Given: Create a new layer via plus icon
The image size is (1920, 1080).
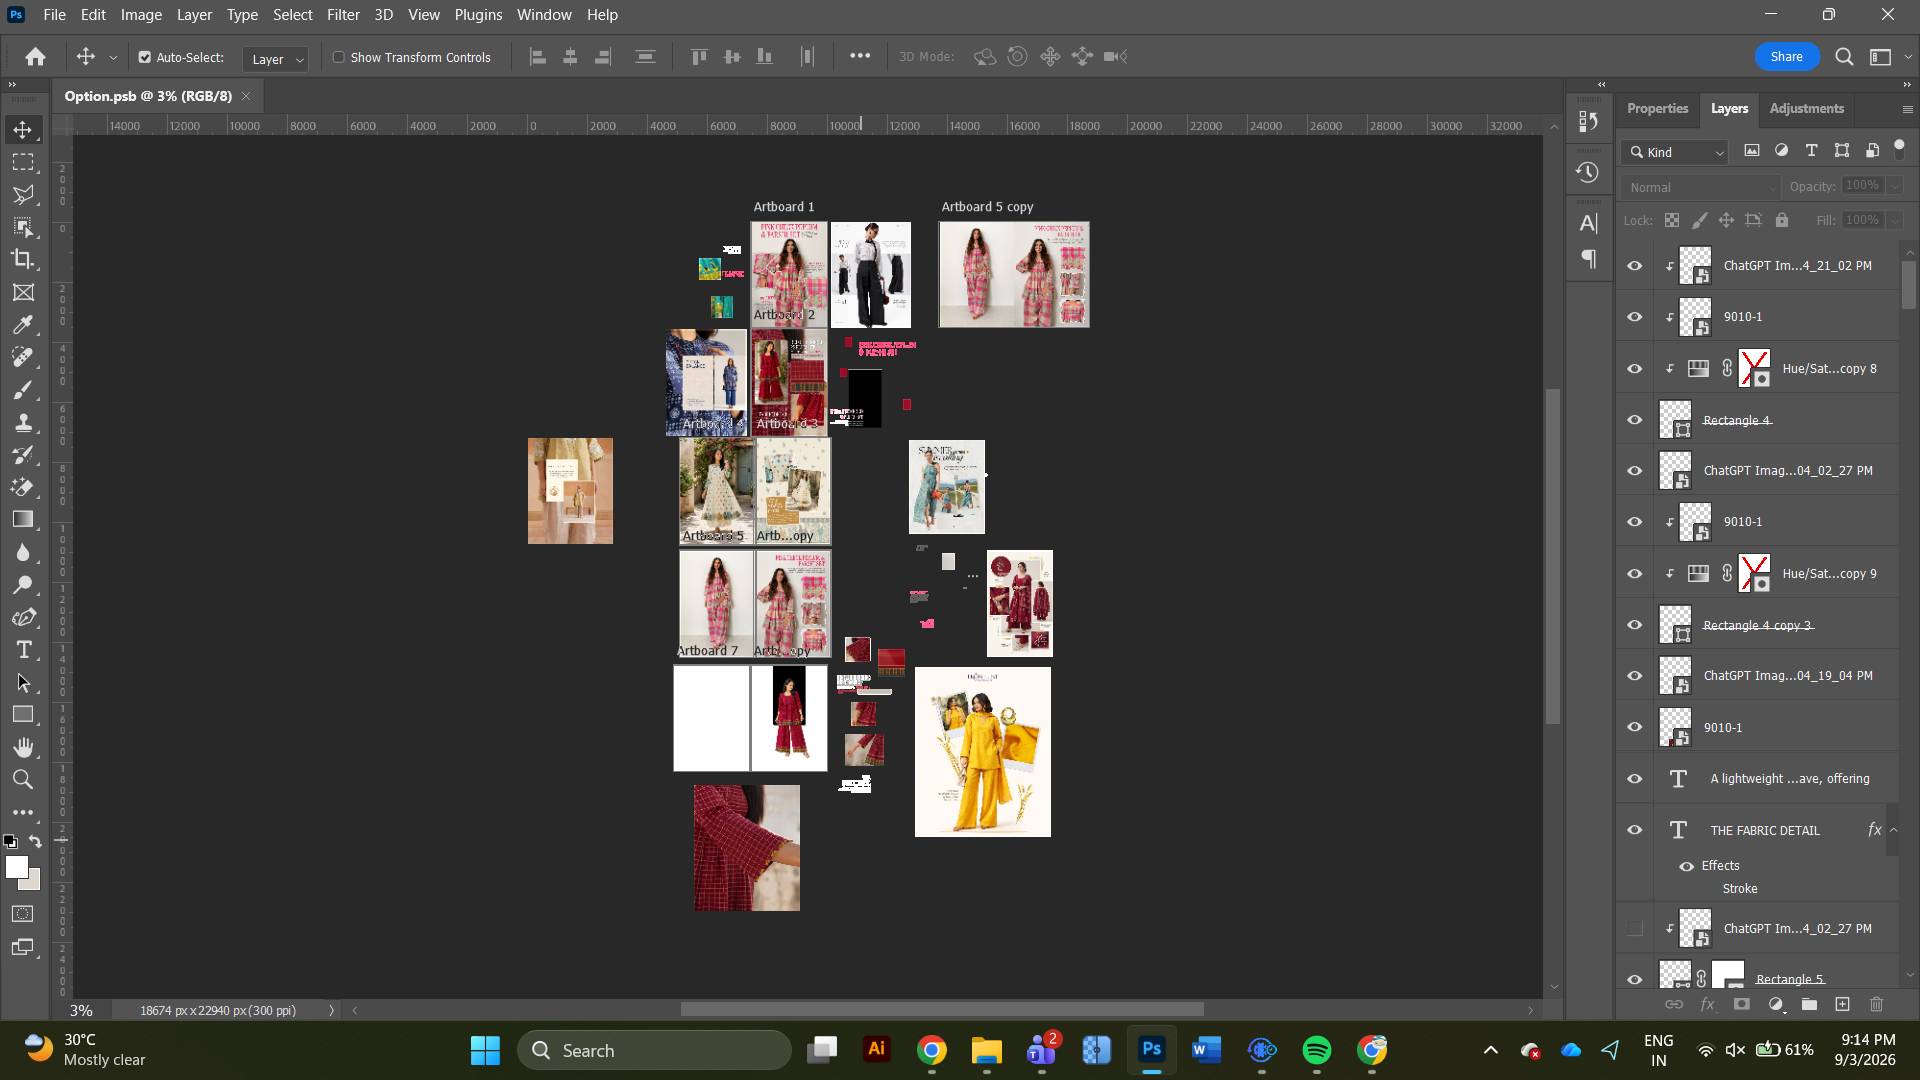Looking at the screenshot, I should pos(1842,1004).
